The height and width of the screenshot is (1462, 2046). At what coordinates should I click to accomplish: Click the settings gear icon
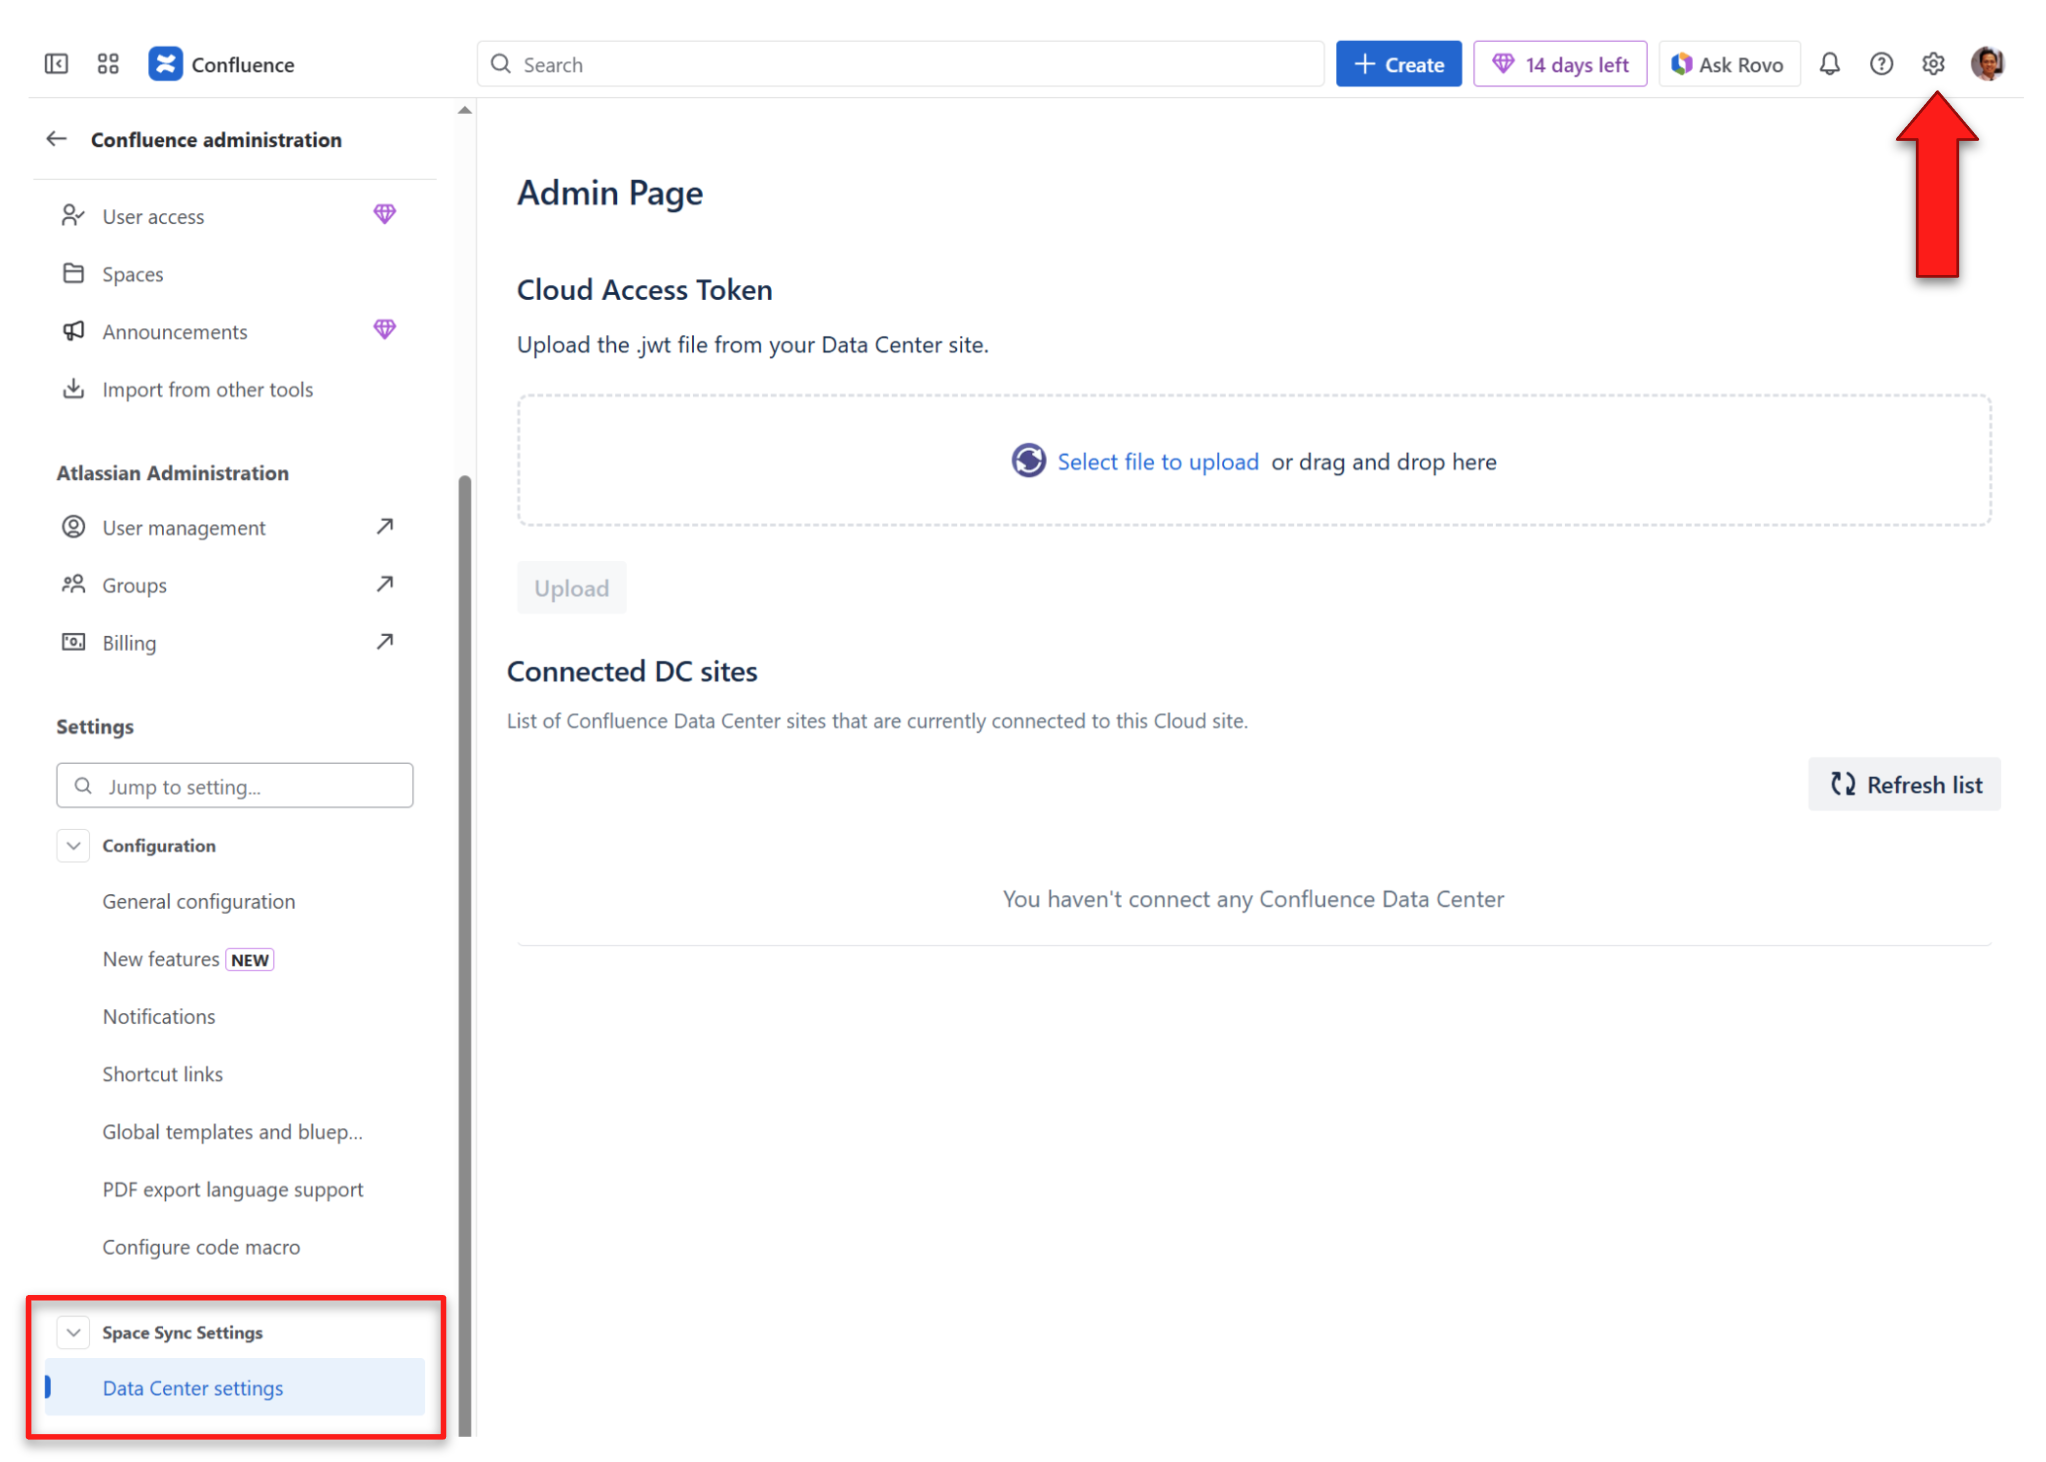click(1932, 64)
